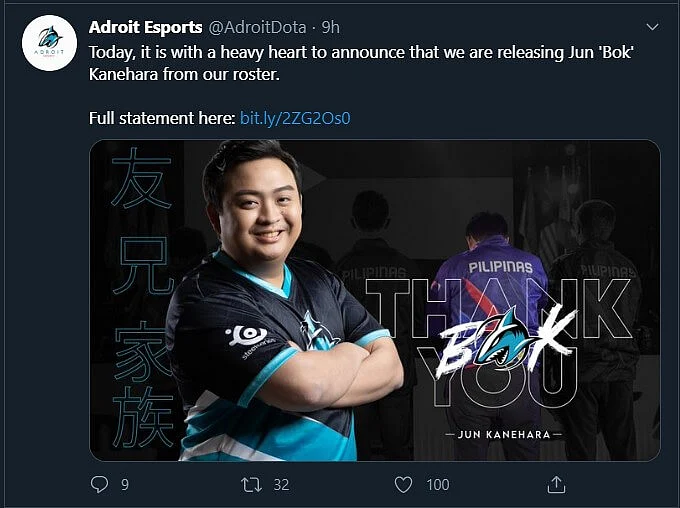Retweet using the retweet arrows icon
Screen dimensions: 680x508
252,485
